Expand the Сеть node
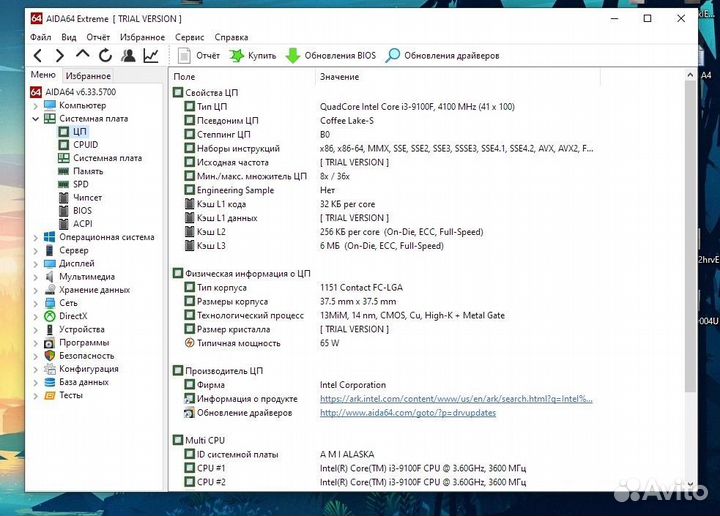The image size is (720, 516). point(36,303)
